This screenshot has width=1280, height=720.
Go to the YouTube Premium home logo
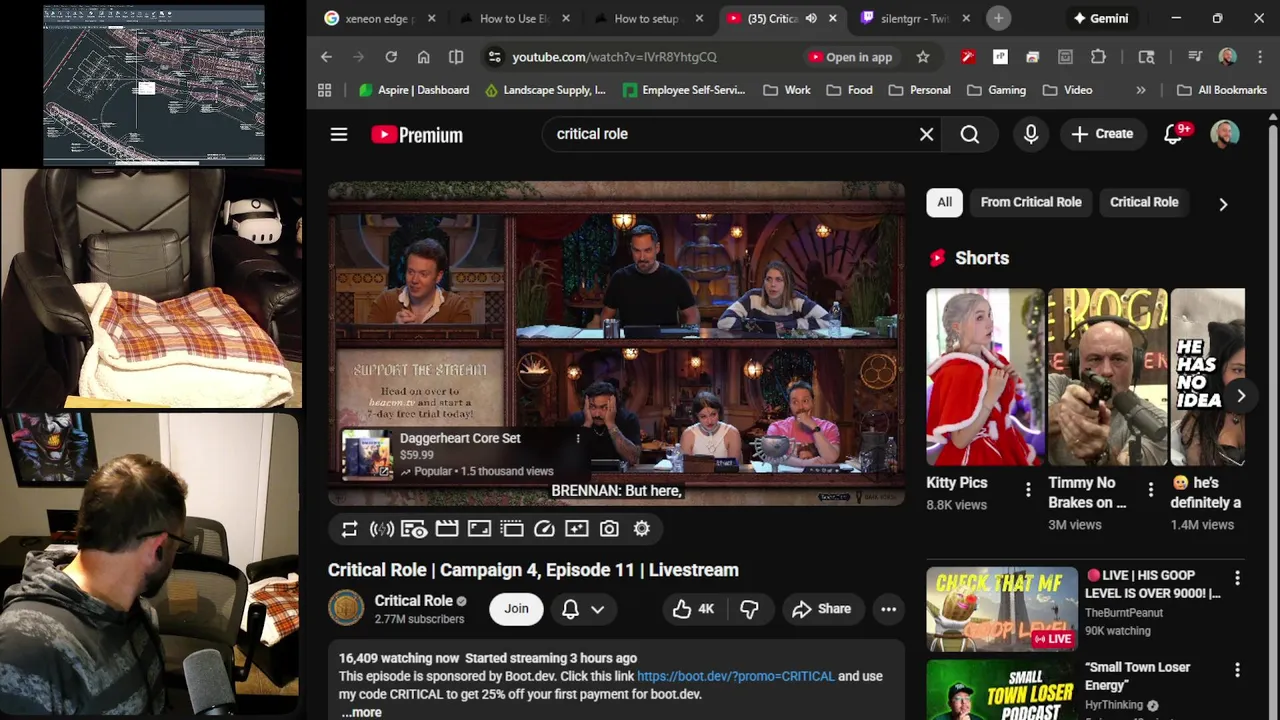click(417, 134)
